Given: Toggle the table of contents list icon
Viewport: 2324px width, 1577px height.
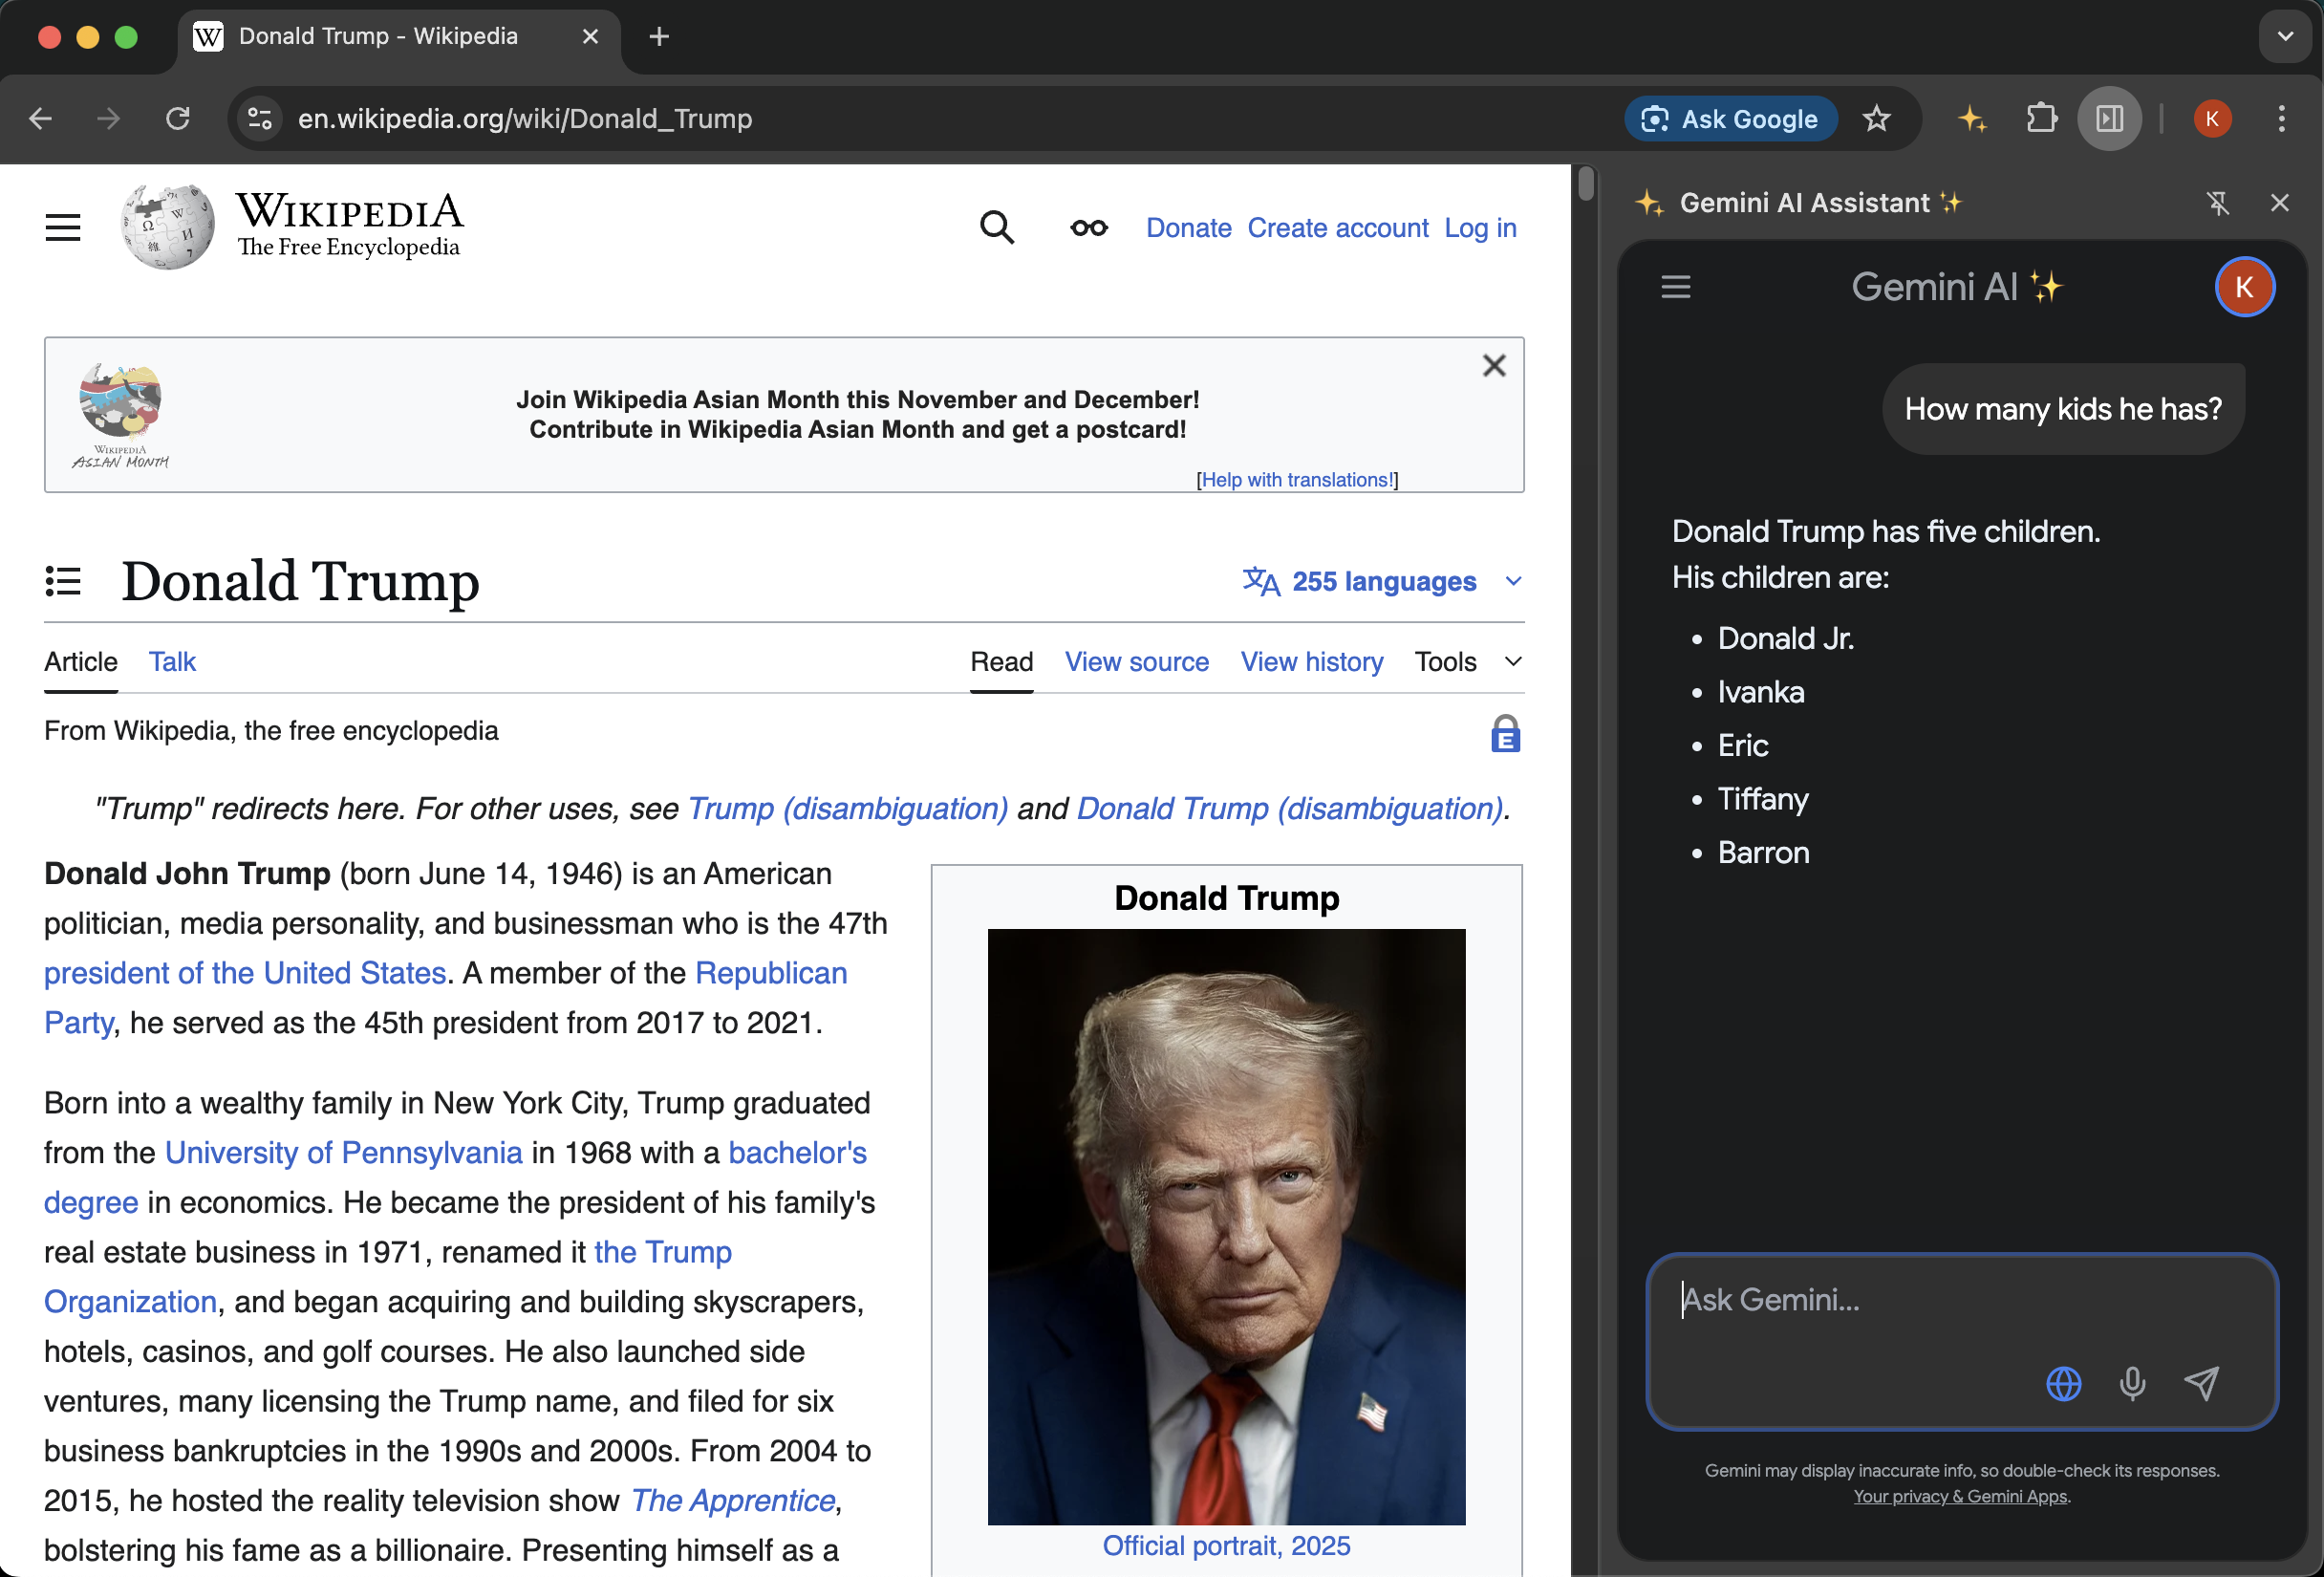Looking at the screenshot, I should tap(63, 581).
